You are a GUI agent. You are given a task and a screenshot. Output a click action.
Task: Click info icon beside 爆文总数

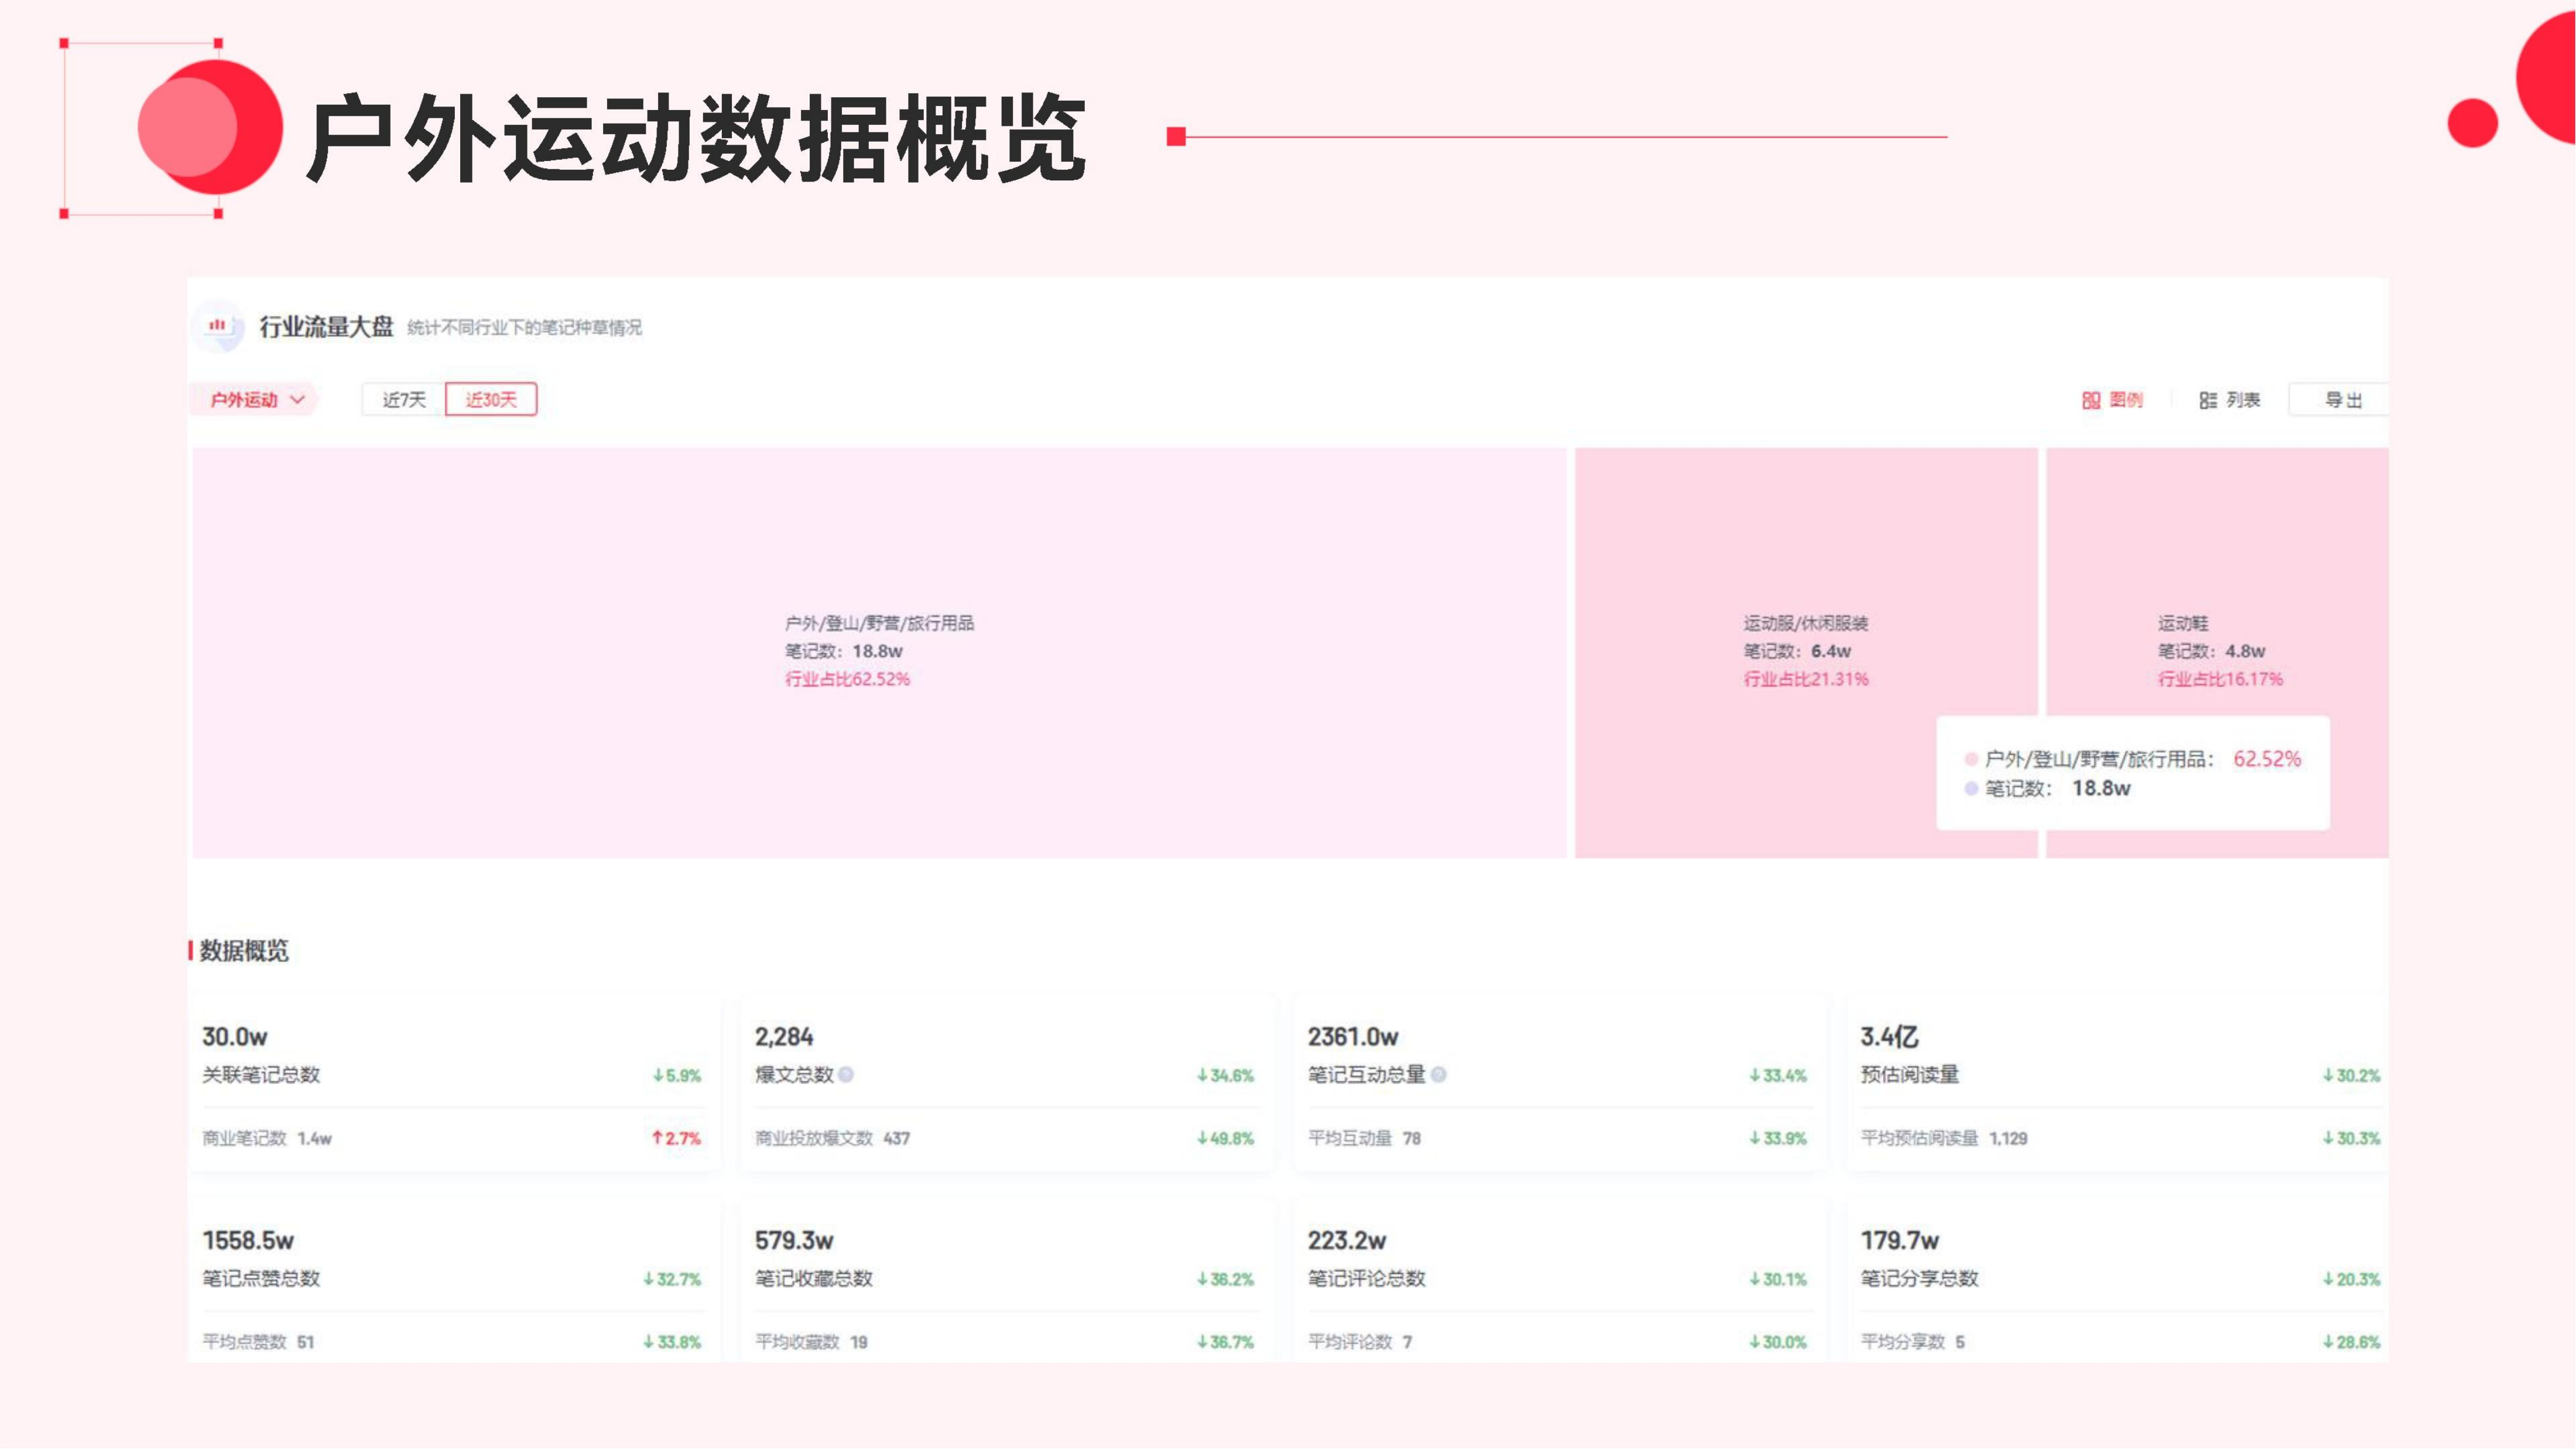pyautogui.click(x=846, y=1075)
